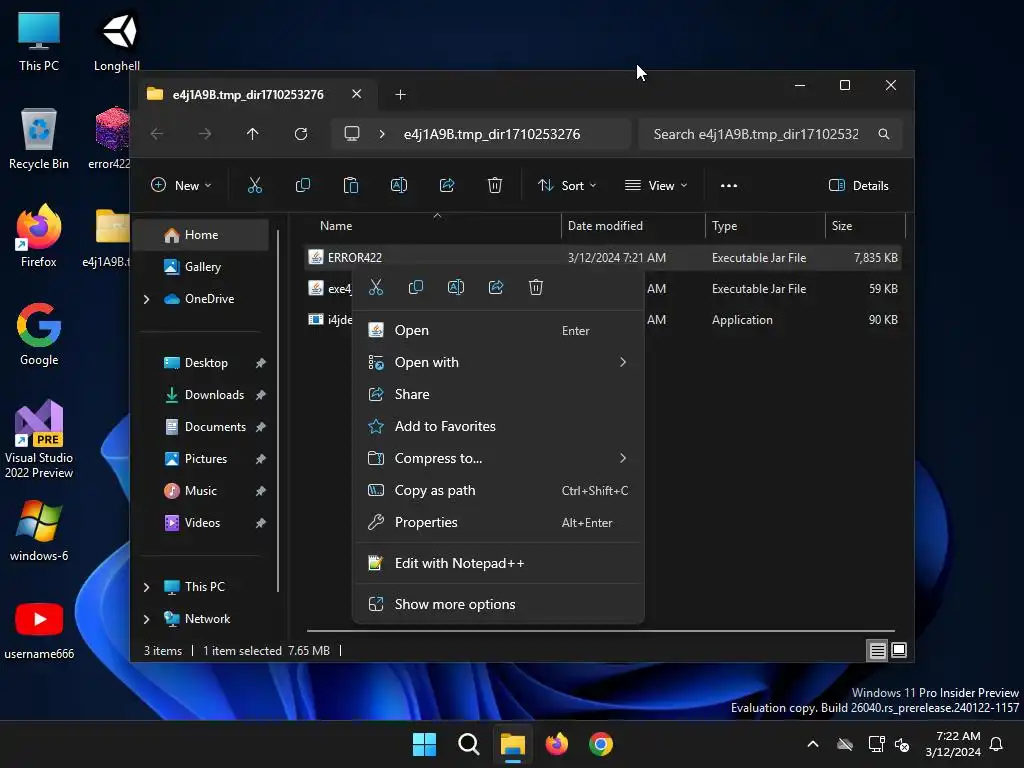Open the Start menu on the taskbar

tap(424, 744)
